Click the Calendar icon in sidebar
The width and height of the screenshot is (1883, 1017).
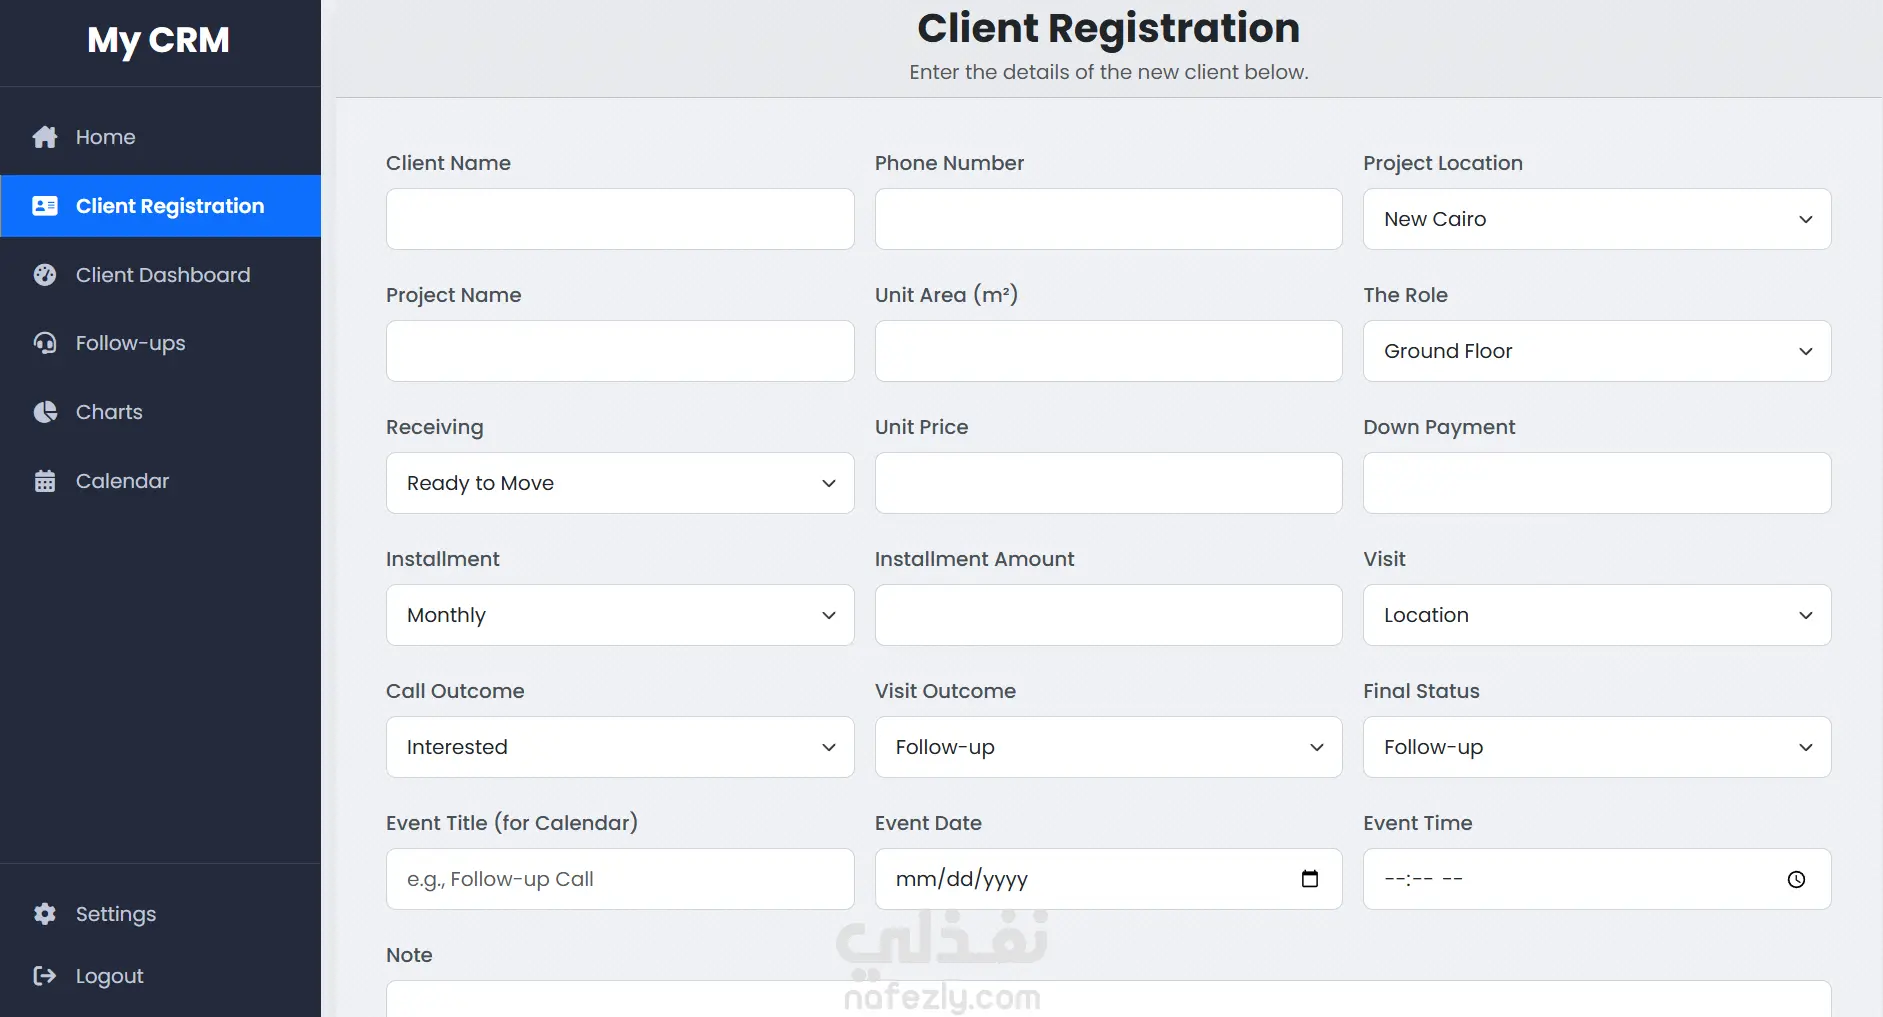(45, 481)
